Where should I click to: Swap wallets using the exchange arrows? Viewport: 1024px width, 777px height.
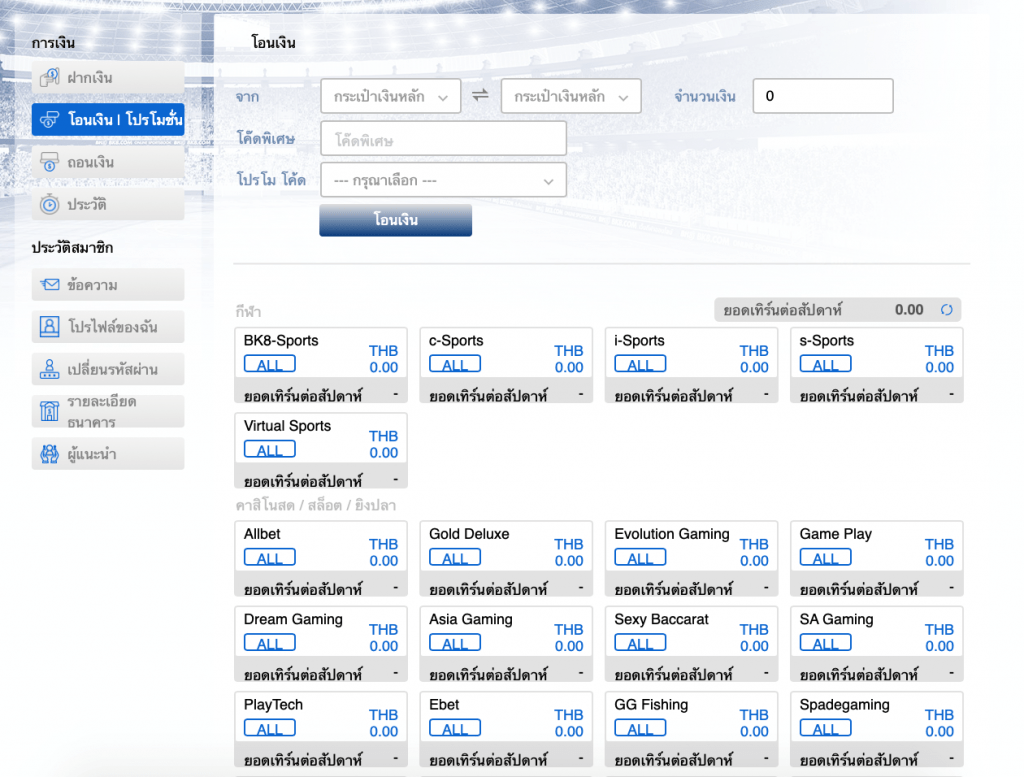[x=480, y=95]
